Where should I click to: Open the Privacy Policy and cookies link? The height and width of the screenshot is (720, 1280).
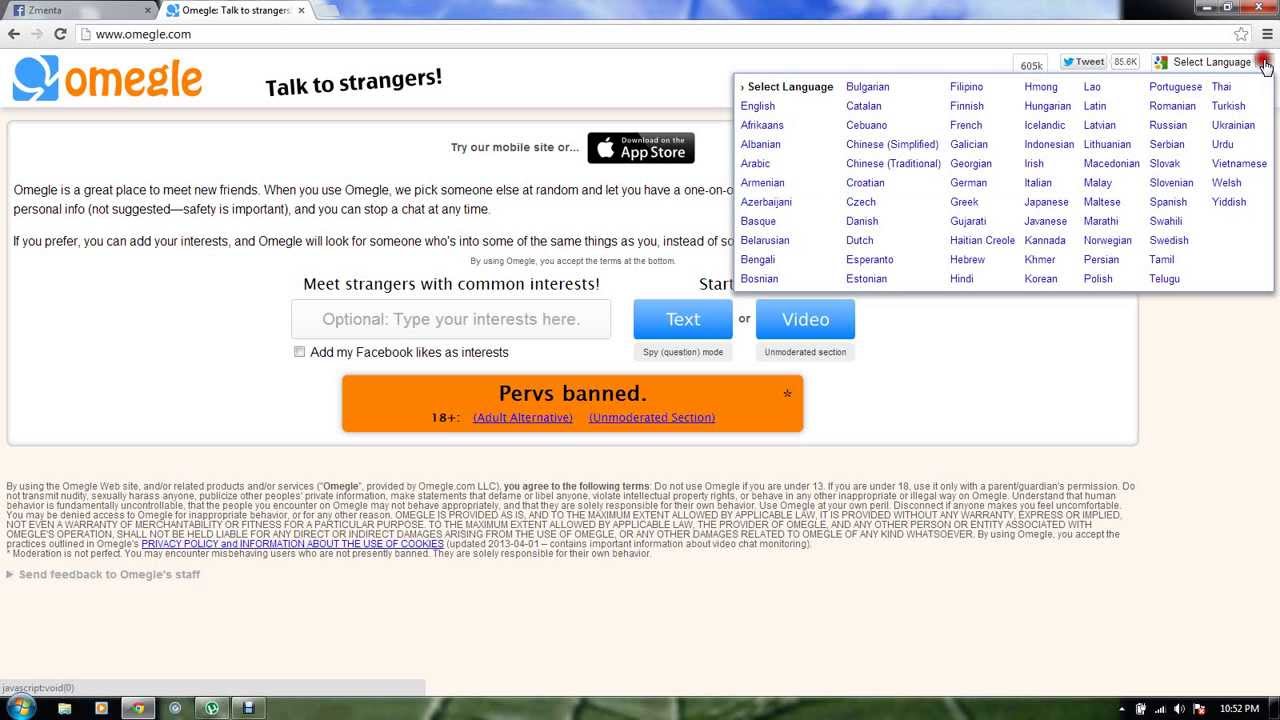click(x=292, y=544)
